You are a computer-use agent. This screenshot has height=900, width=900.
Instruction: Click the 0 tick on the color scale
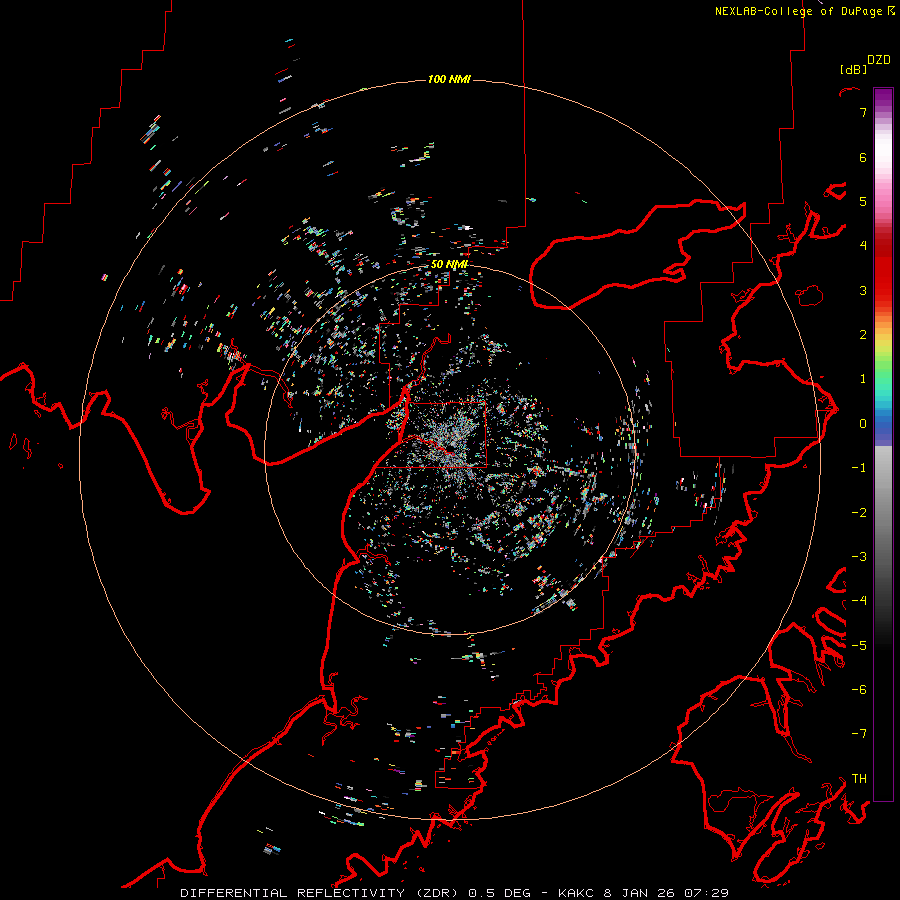pos(863,424)
